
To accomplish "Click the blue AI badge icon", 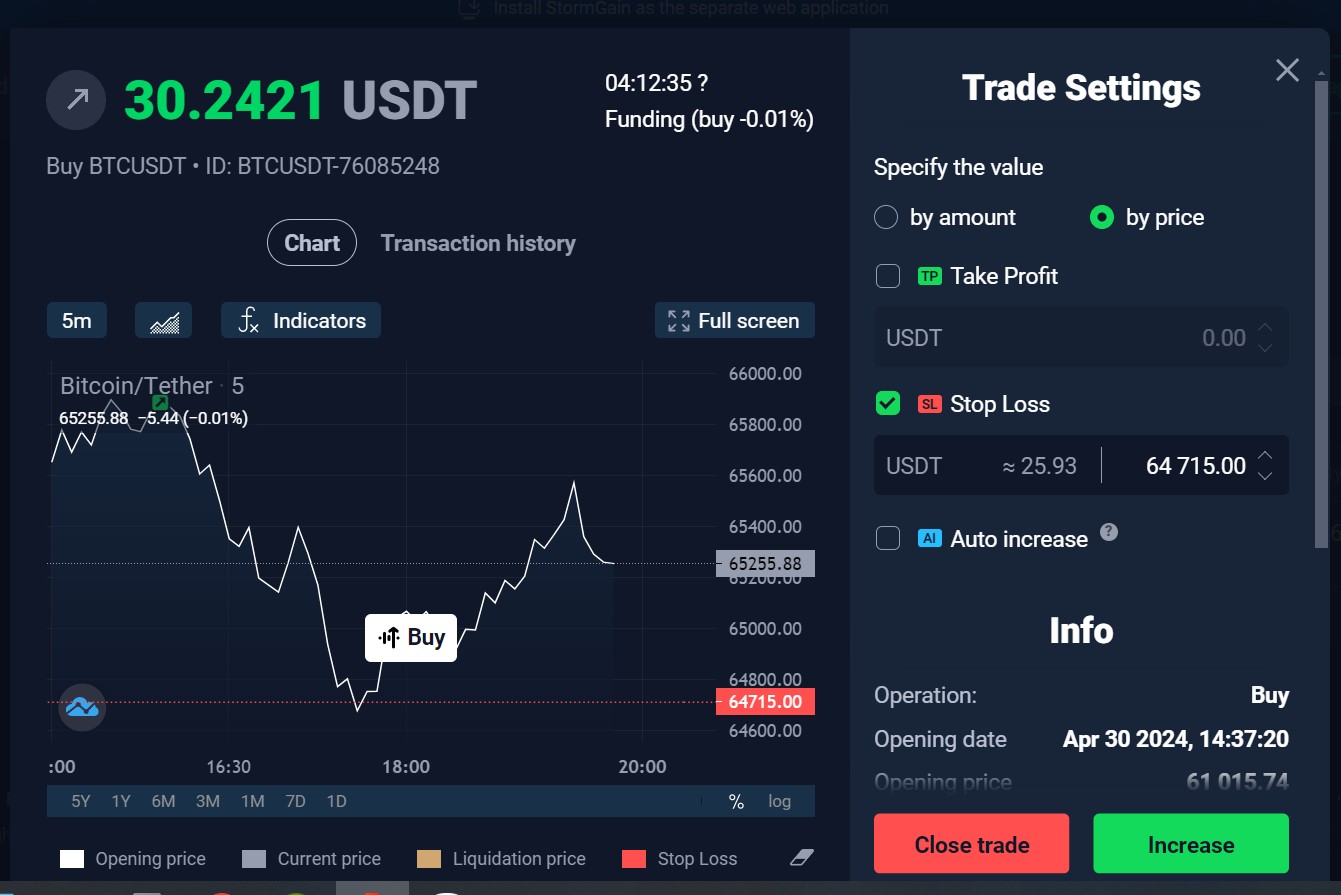I will coord(930,538).
